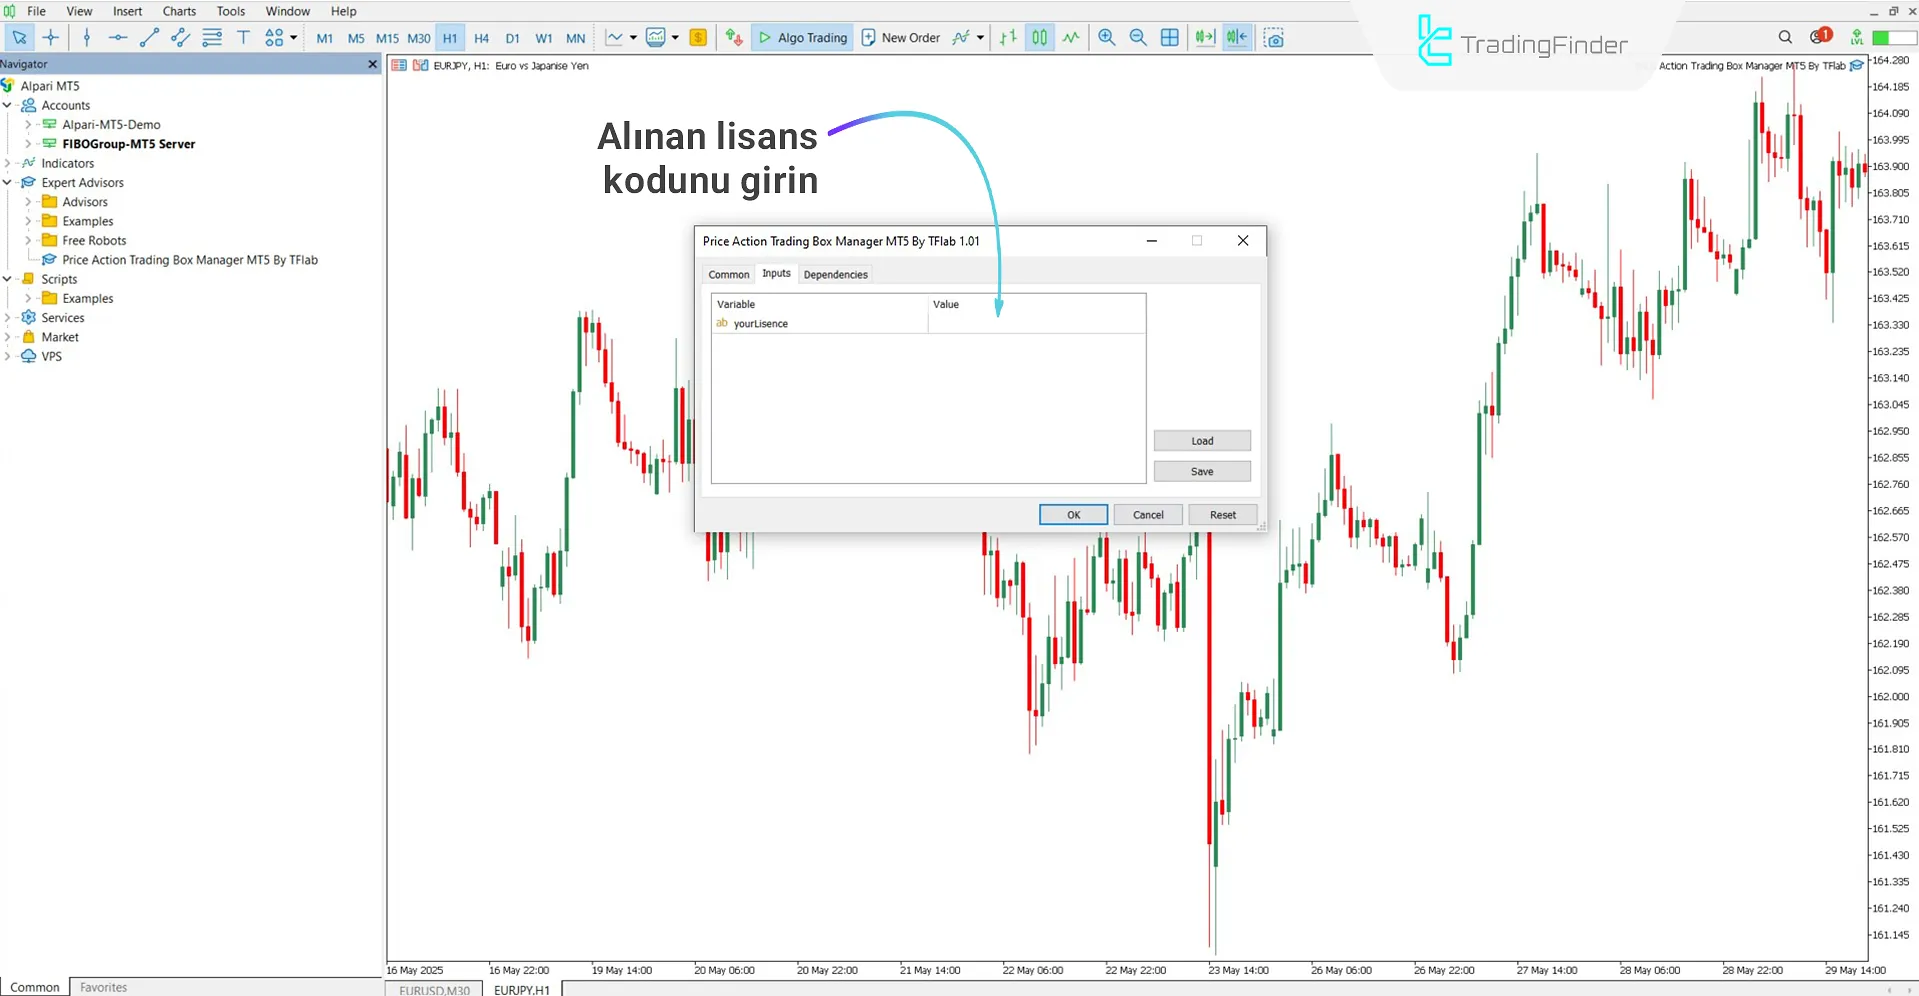The width and height of the screenshot is (1919, 996).
Task: Click the Save button
Action: (x=1202, y=472)
